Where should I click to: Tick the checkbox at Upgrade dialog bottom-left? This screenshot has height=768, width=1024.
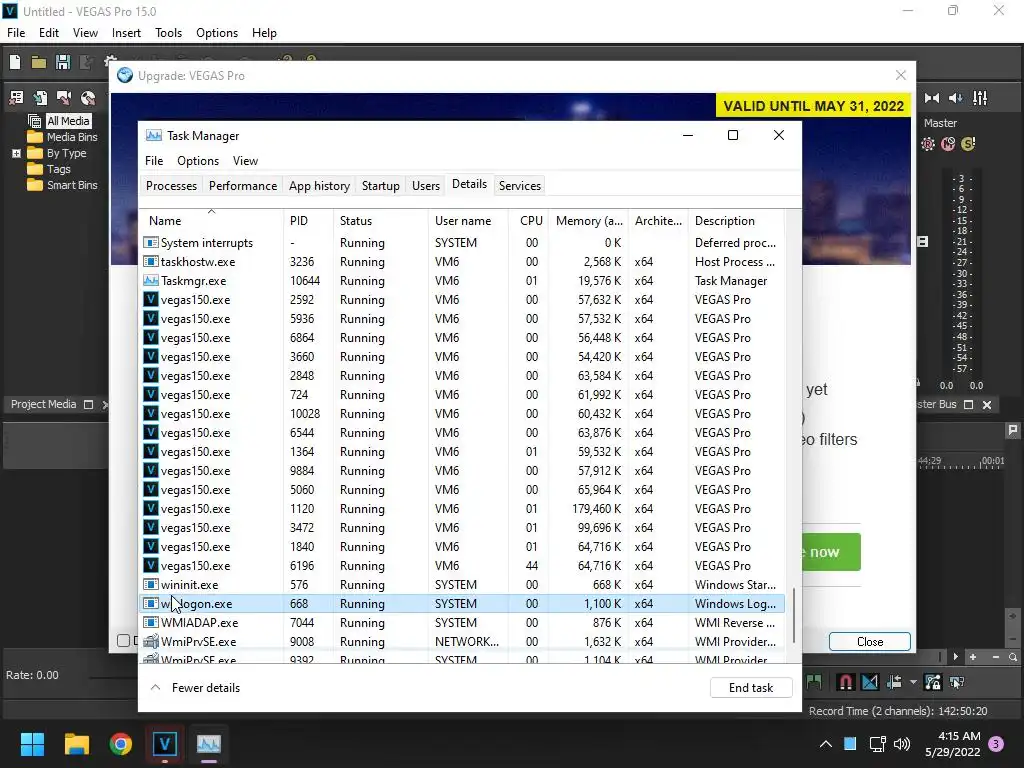coord(123,641)
